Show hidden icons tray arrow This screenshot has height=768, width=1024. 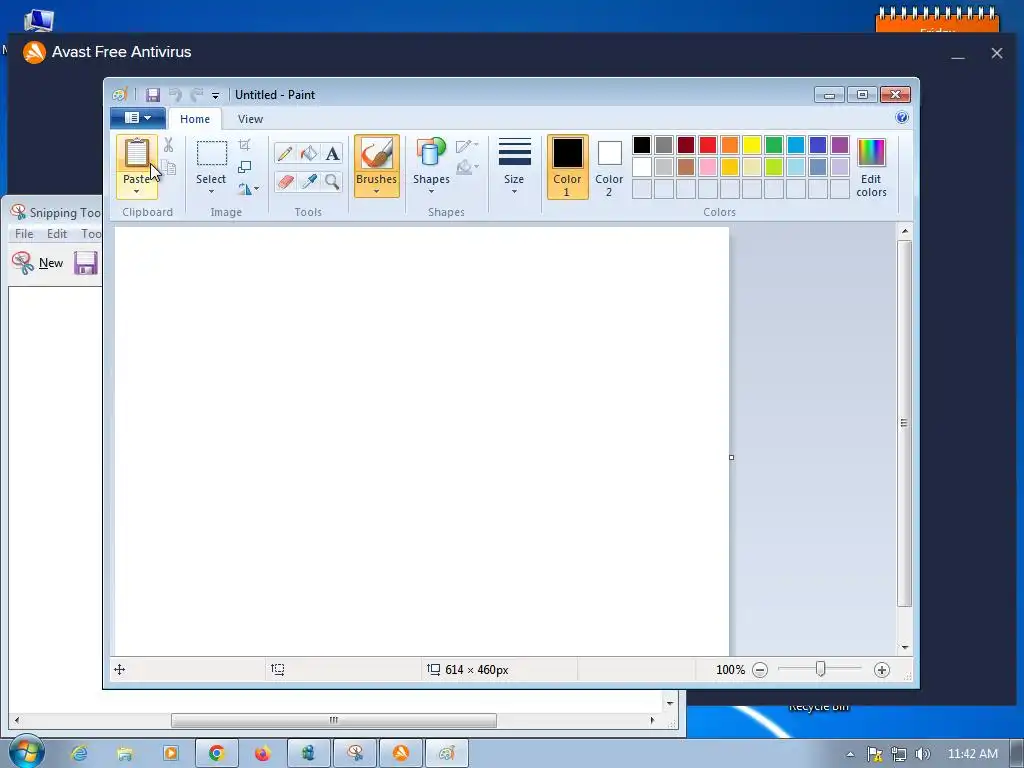tap(850, 754)
